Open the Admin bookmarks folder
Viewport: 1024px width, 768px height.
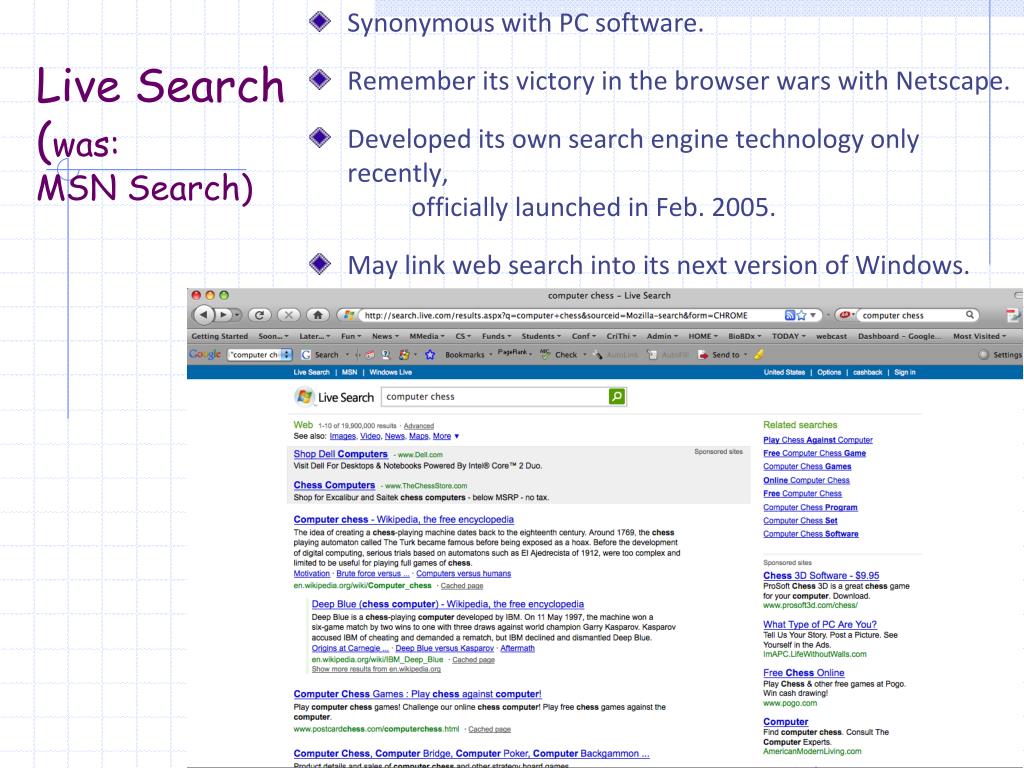click(x=662, y=336)
